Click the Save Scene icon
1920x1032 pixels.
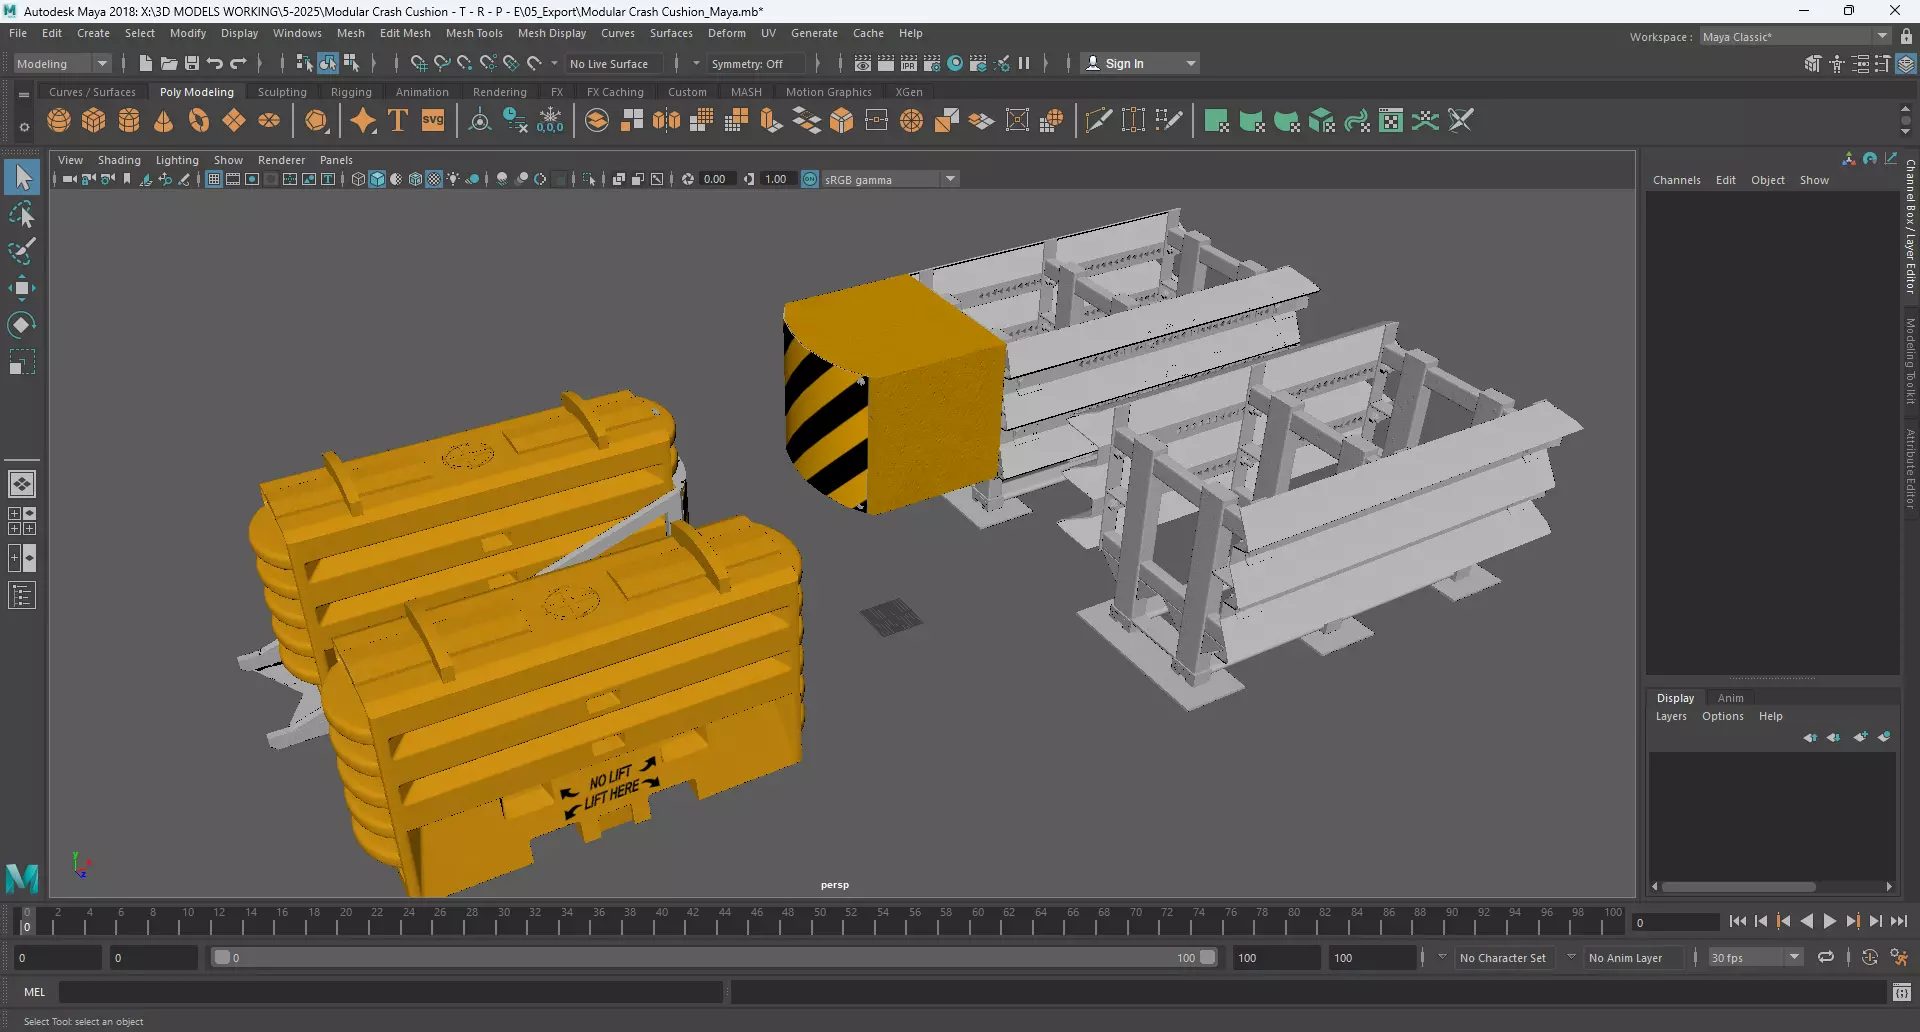pyautogui.click(x=192, y=63)
